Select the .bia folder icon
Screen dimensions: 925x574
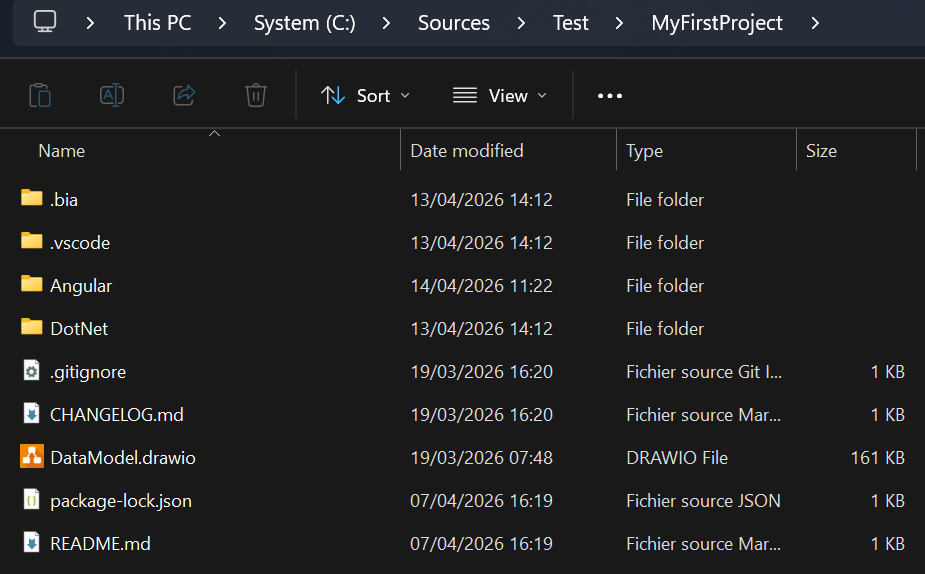tap(31, 198)
